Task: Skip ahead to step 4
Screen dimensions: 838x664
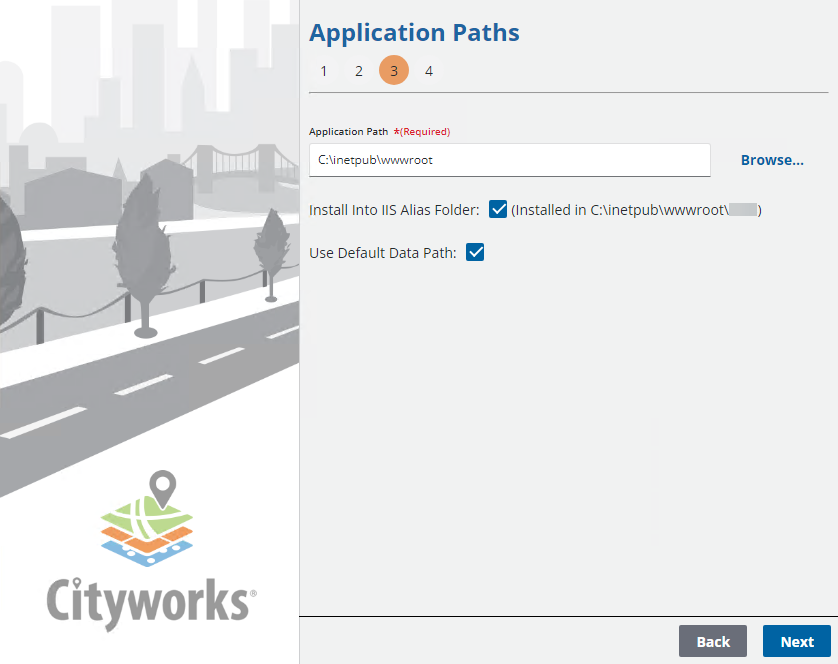Action: click(429, 71)
